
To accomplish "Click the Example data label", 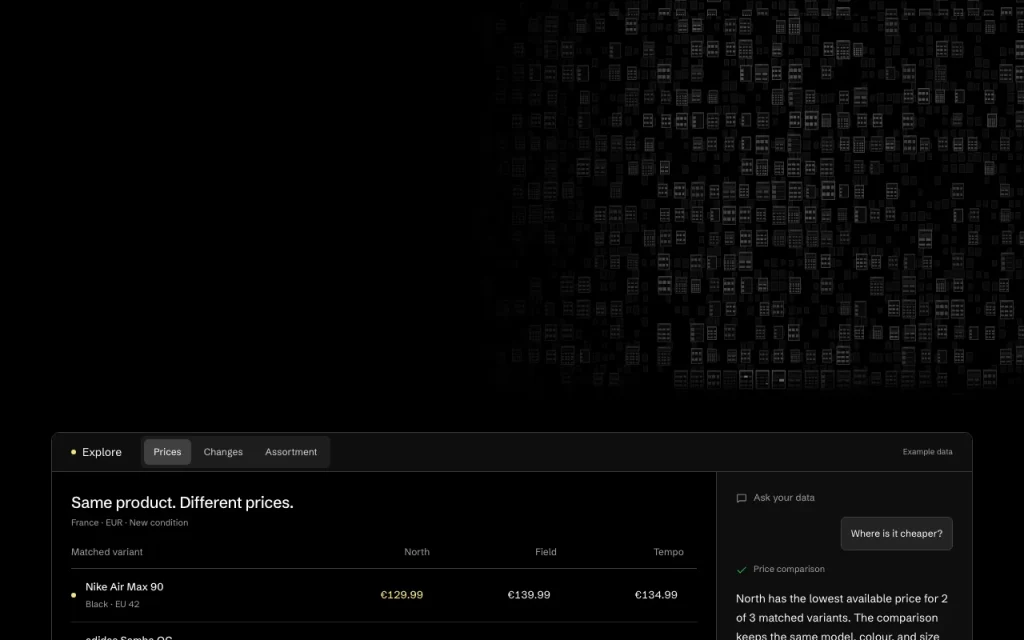I will [927, 452].
